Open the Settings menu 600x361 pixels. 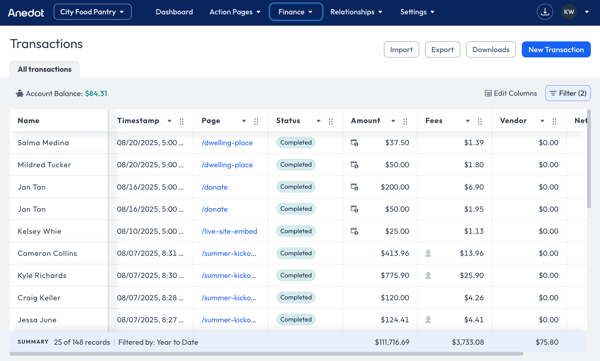417,12
